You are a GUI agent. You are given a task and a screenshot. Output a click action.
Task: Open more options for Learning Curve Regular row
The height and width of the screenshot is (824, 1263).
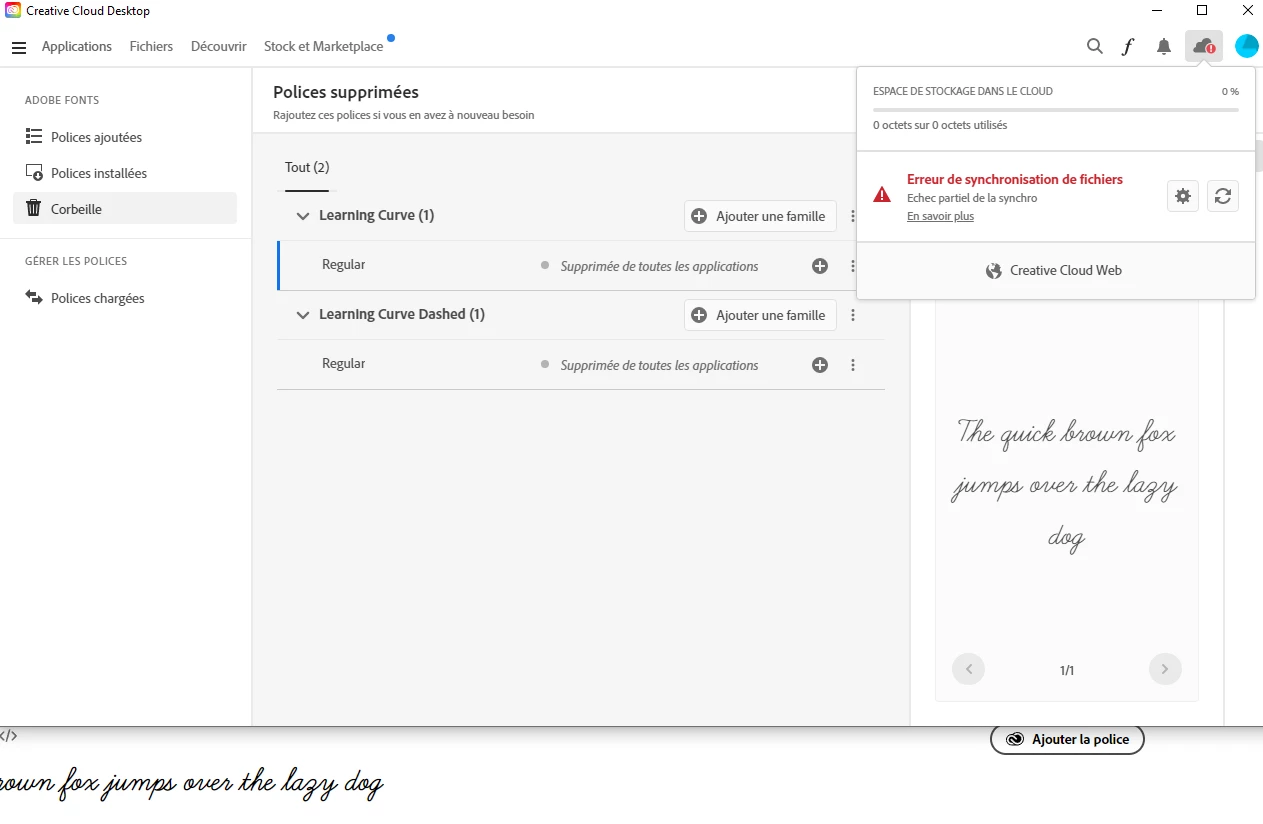pyautogui.click(x=853, y=266)
